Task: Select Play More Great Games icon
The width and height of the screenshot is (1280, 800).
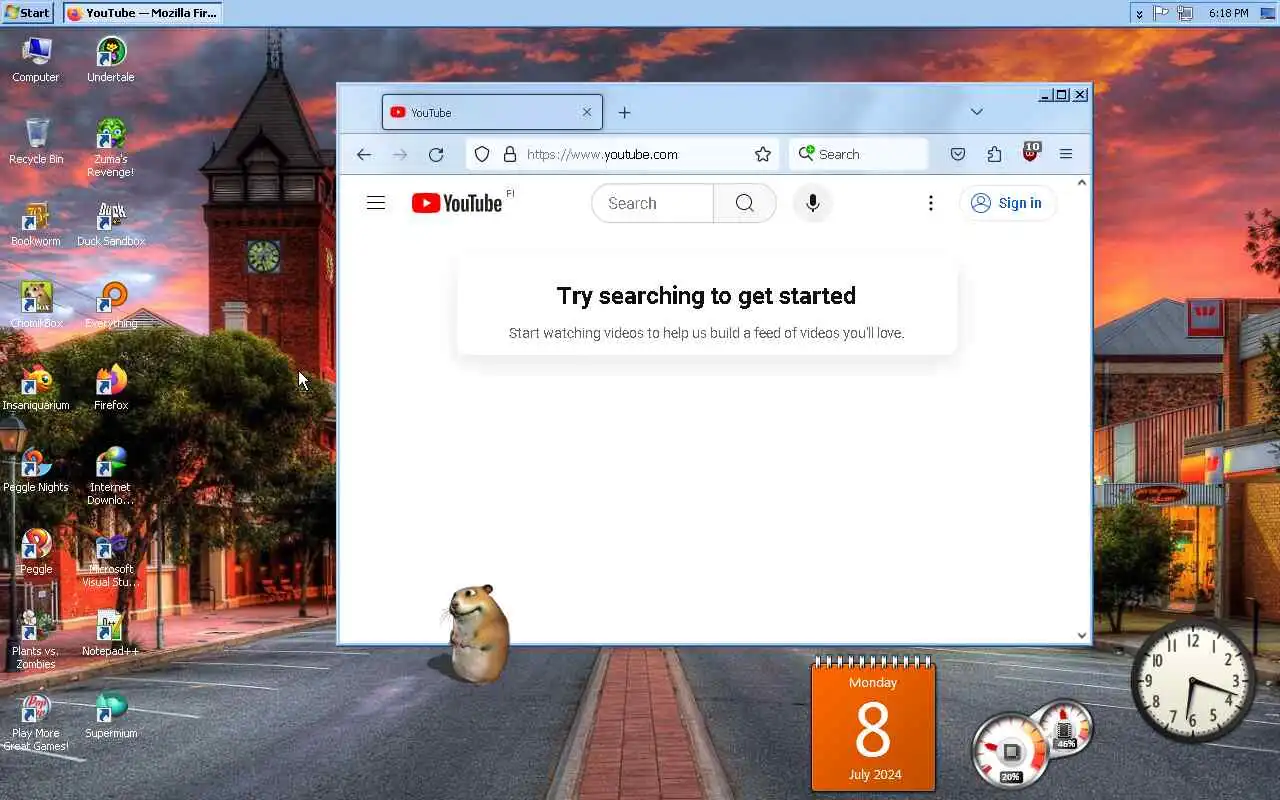Action: (x=36, y=723)
